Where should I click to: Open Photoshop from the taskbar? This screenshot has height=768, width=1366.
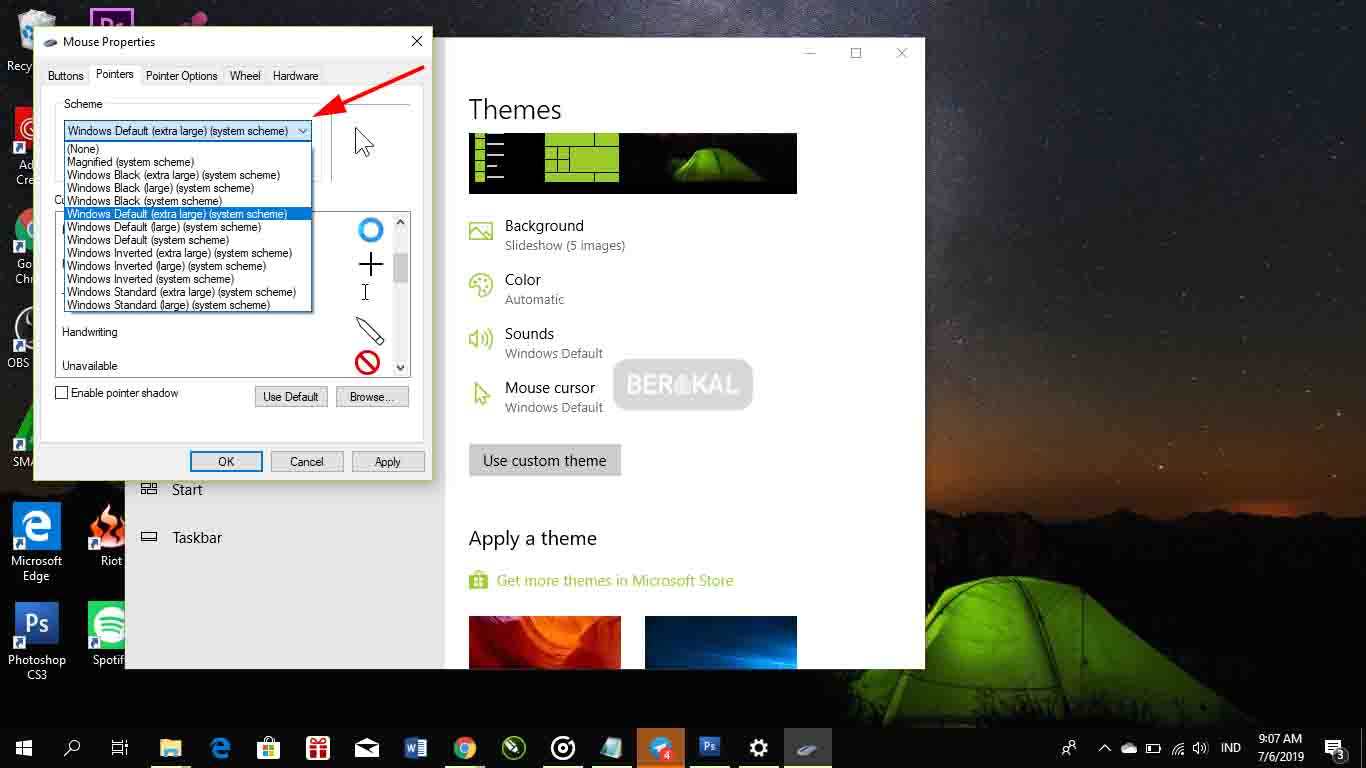point(710,748)
